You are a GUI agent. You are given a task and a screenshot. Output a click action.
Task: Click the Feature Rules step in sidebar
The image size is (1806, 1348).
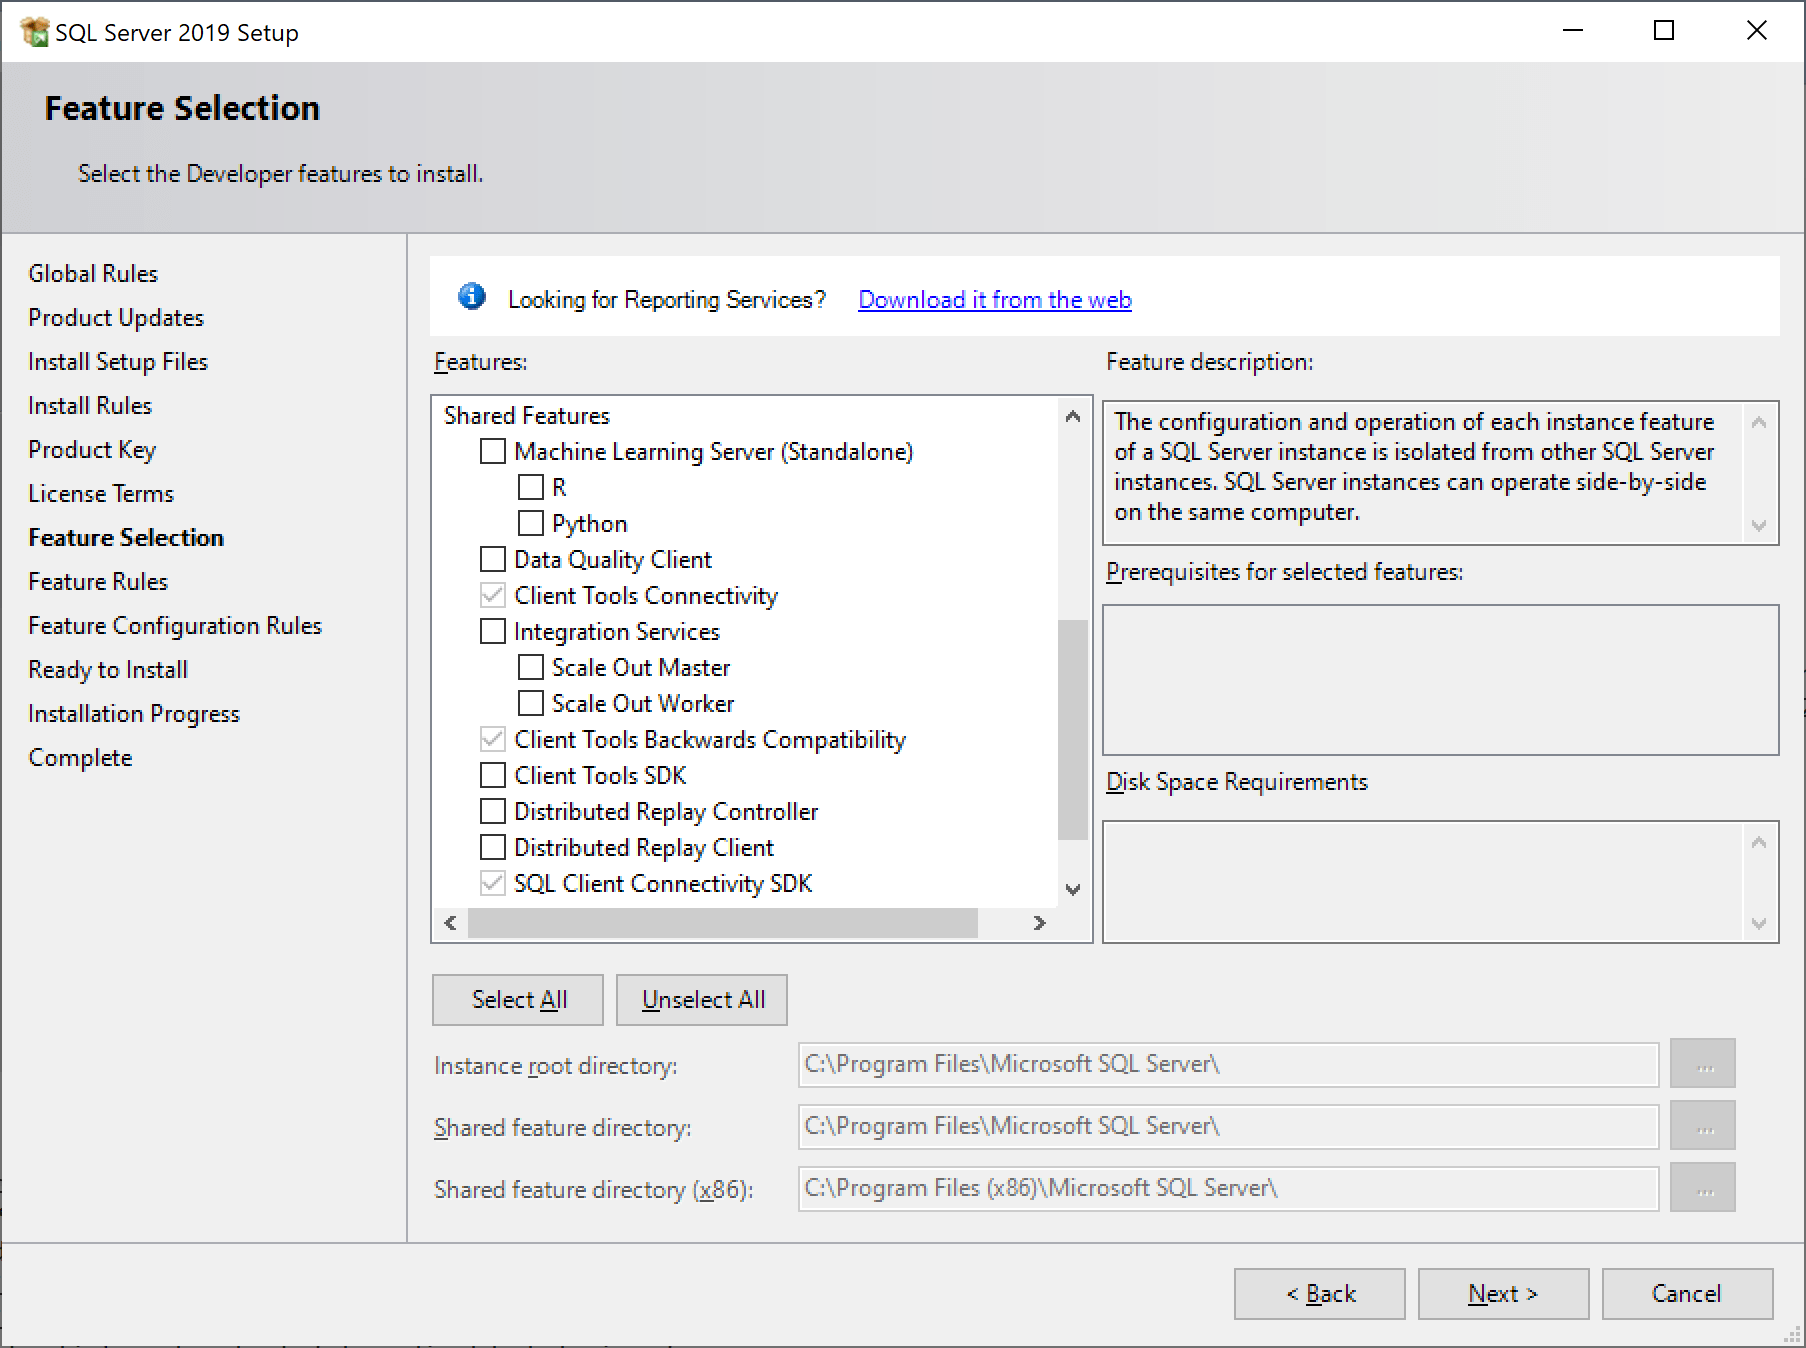pyautogui.click(x=98, y=582)
